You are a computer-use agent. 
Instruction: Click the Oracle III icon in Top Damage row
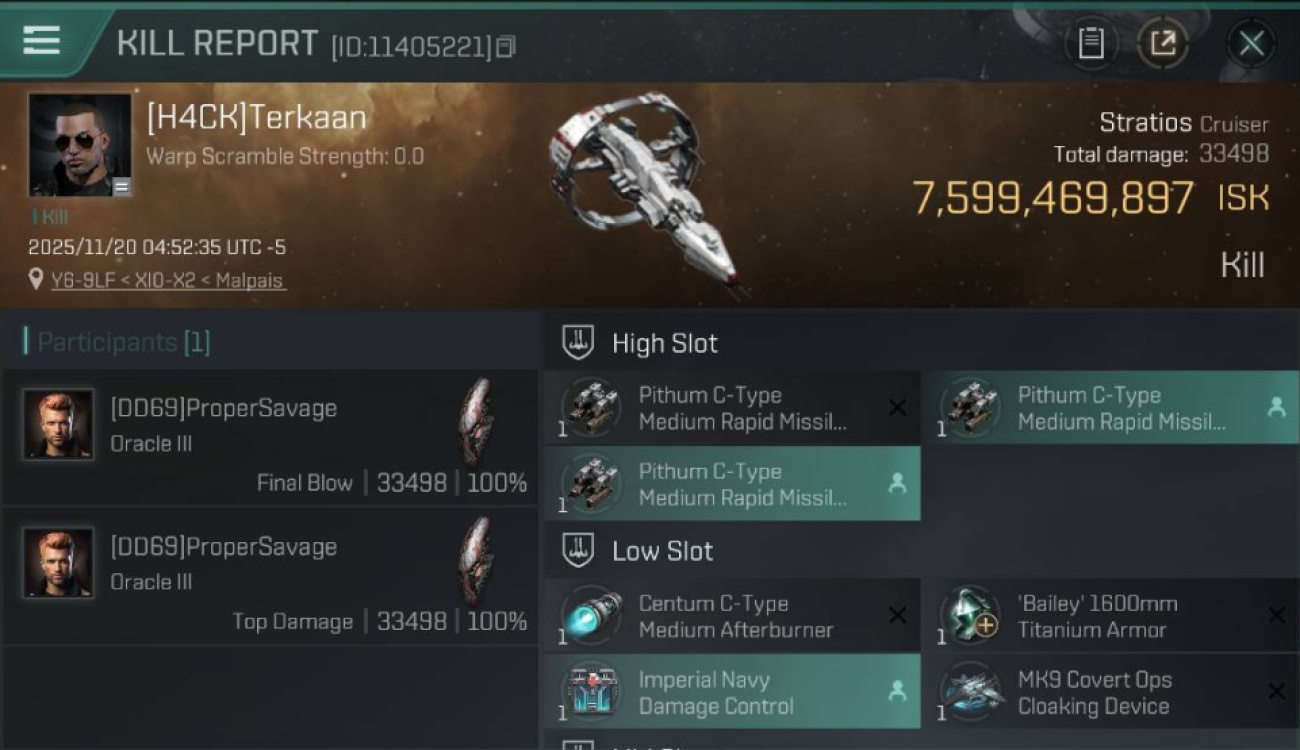[x=477, y=561]
